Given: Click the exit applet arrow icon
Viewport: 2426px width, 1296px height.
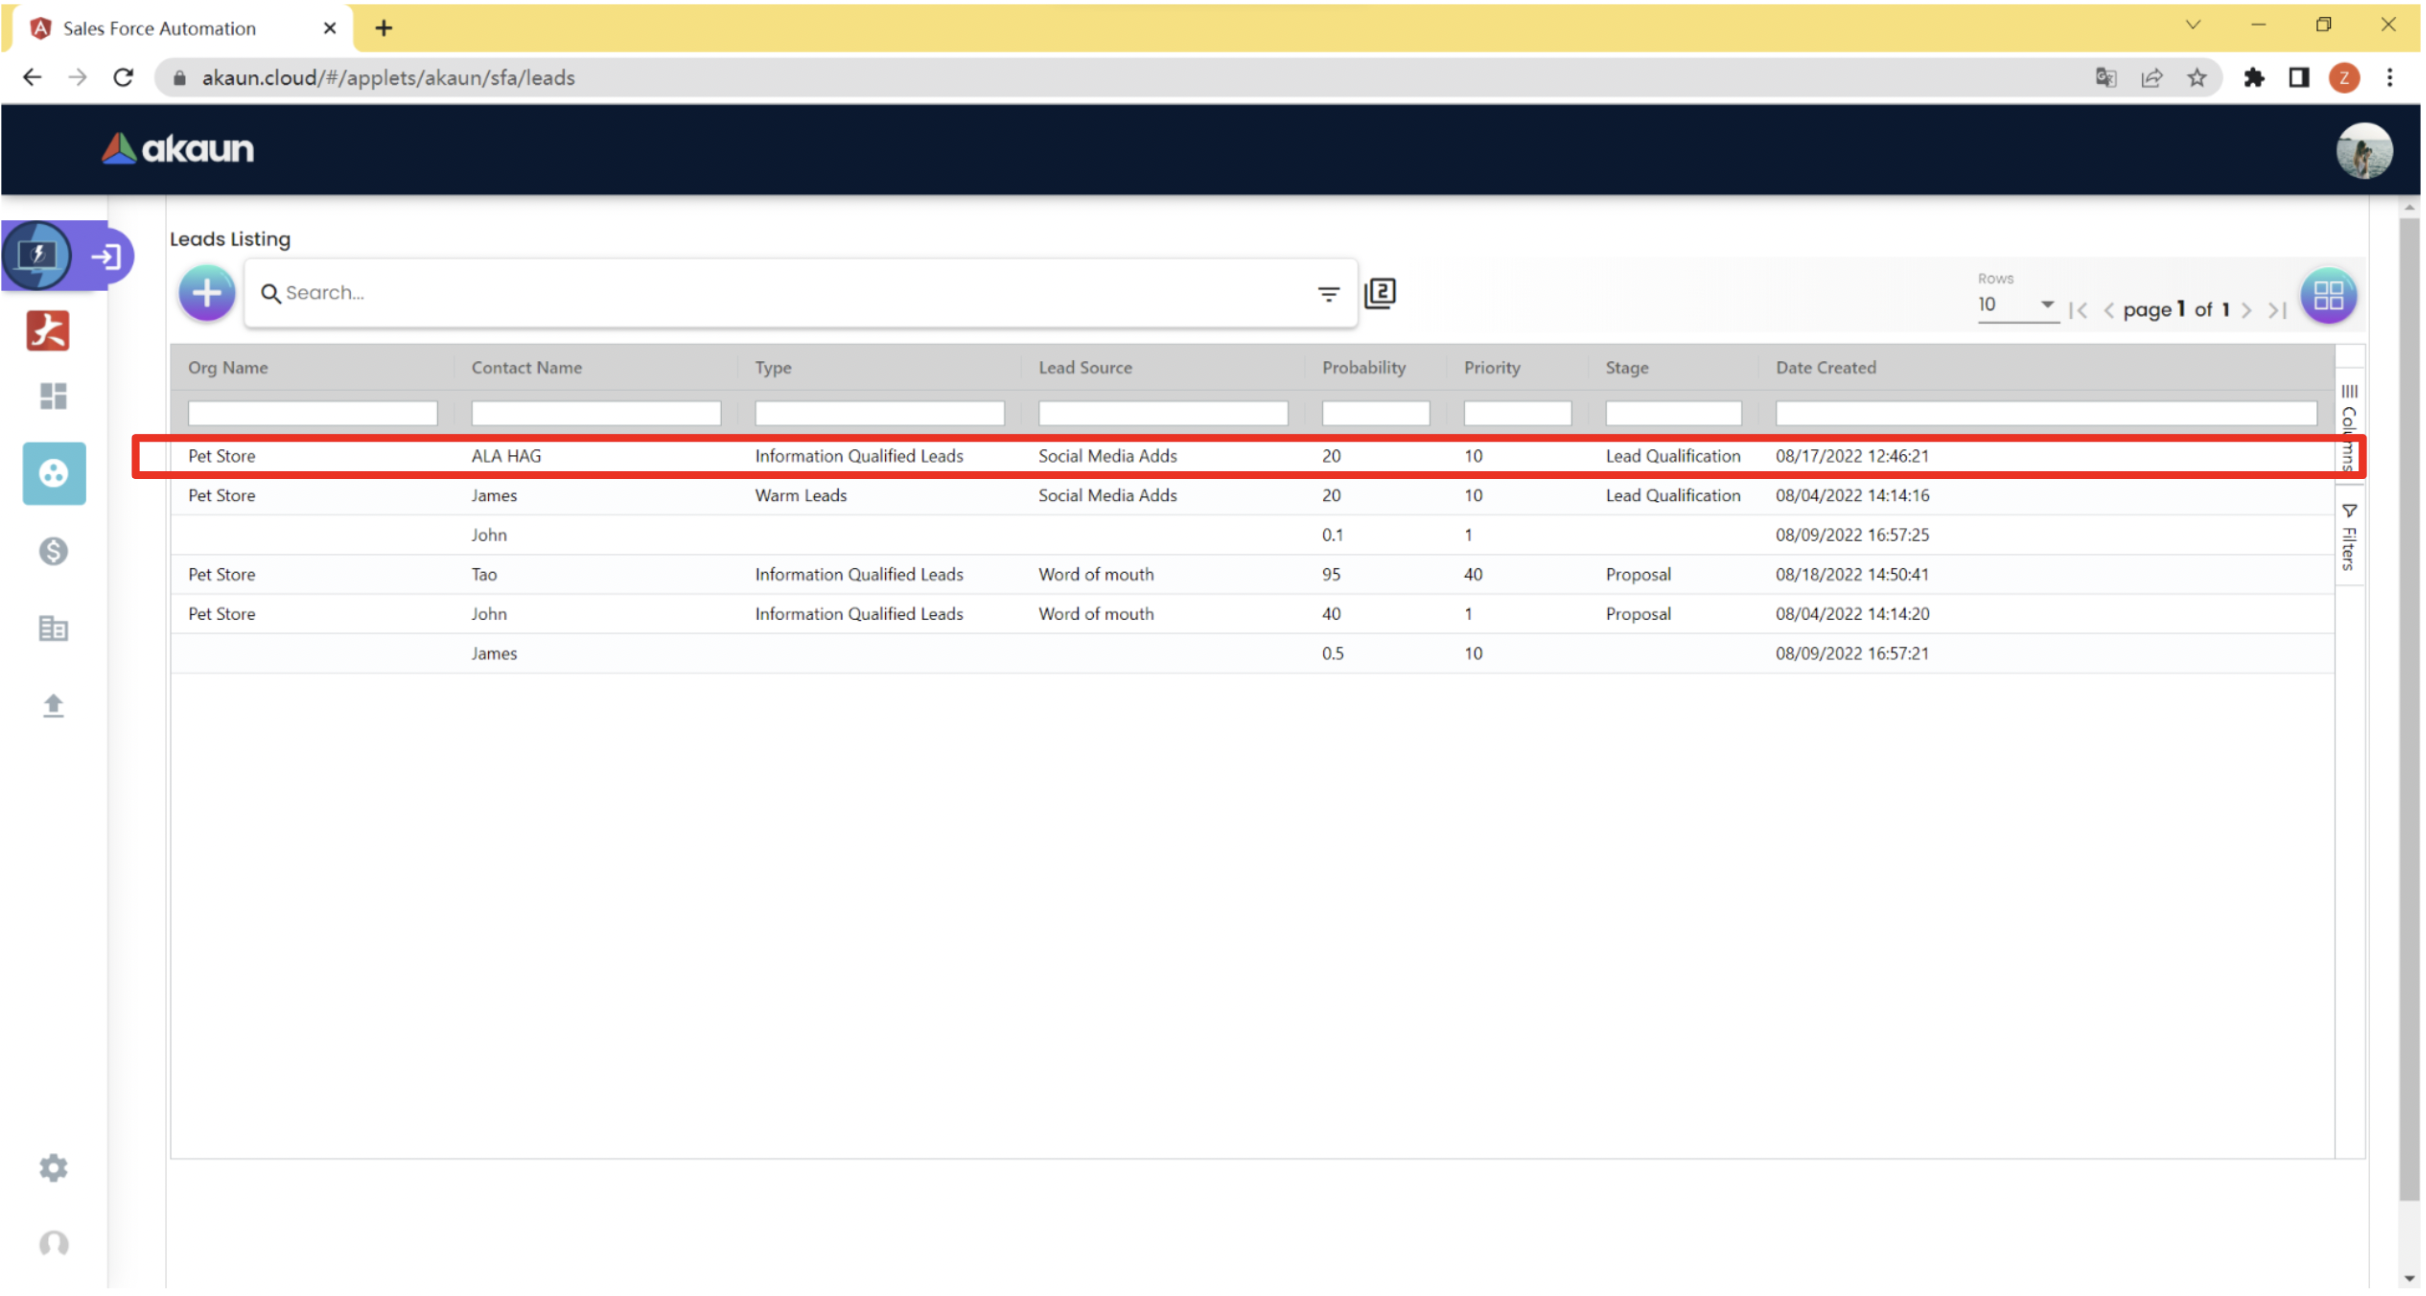Looking at the screenshot, I should 106,257.
